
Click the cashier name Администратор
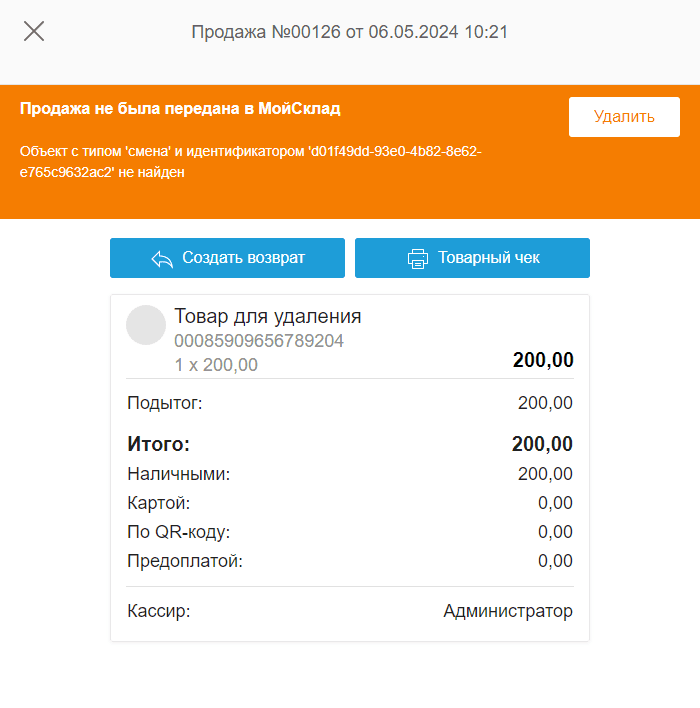[x=508, y=611]
